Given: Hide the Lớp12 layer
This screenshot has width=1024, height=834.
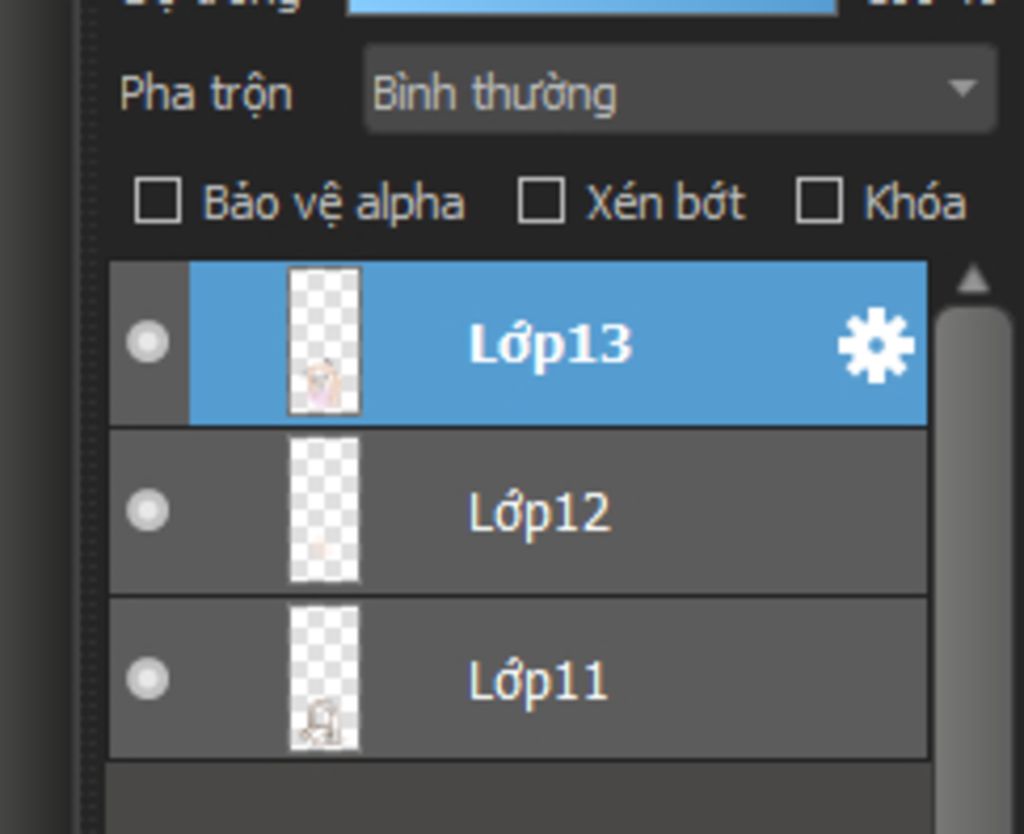Looking at the screenshot, I should click(x=148, y=511).
